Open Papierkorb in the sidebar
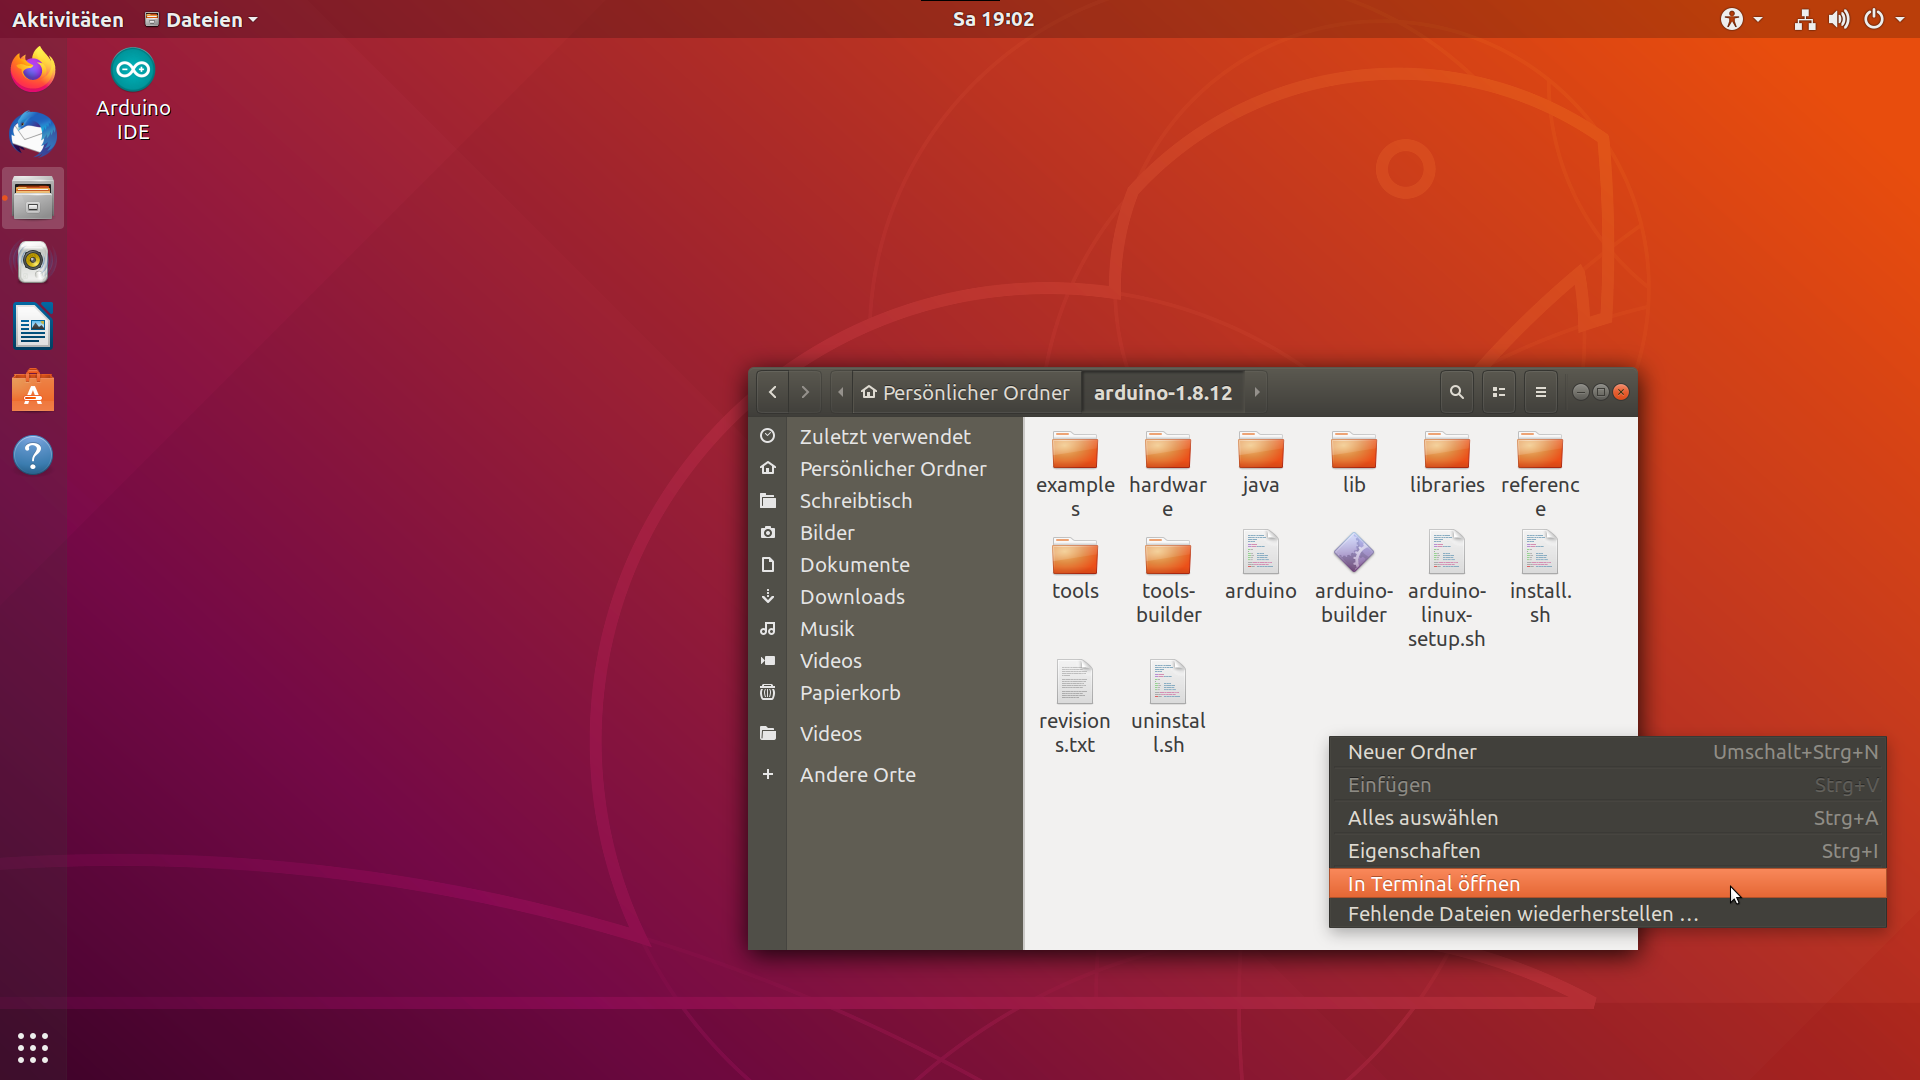The image size is (1920, 1080). 886,693
